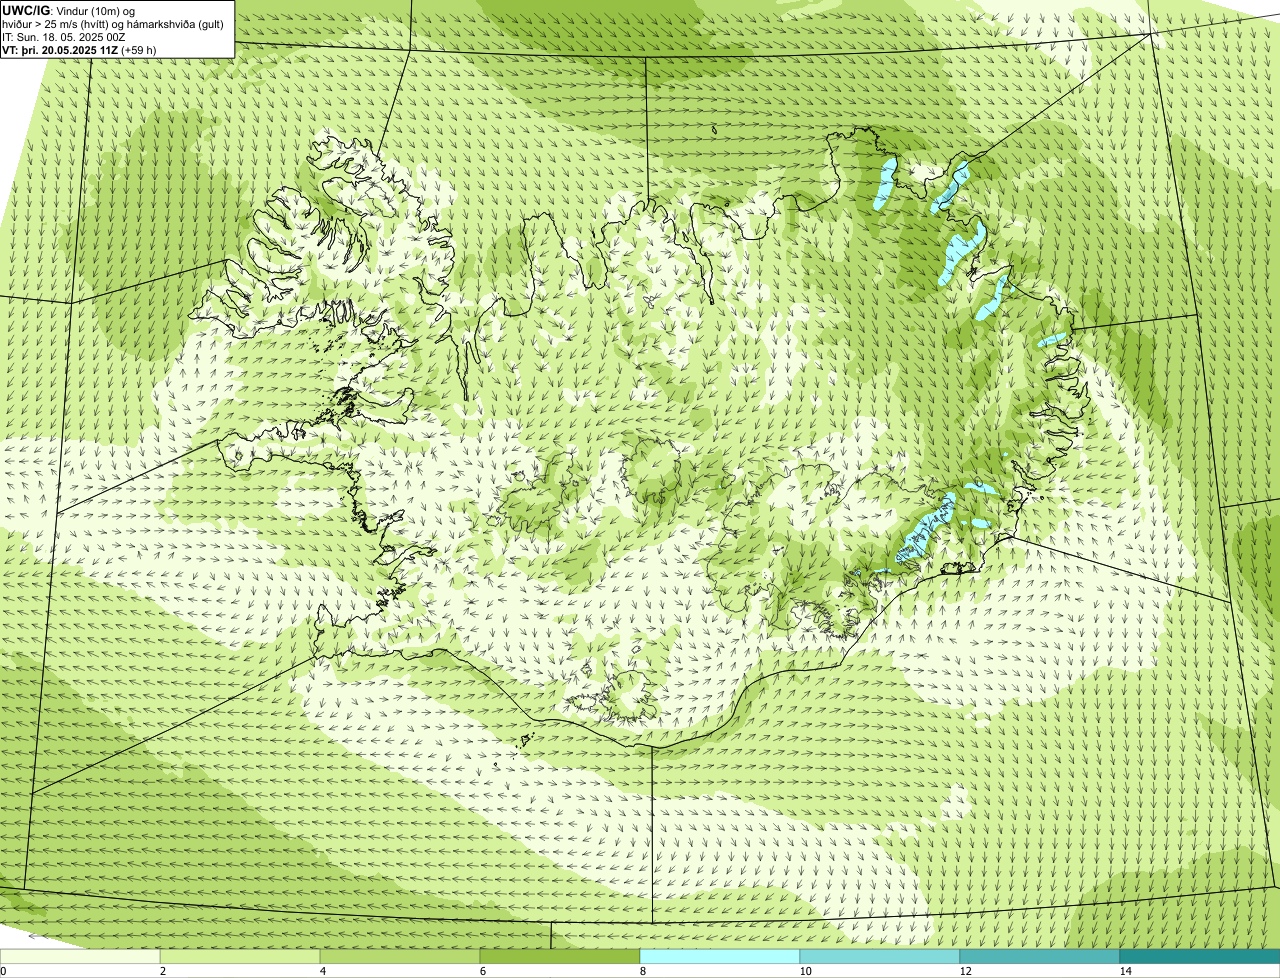Click the dark teal colorbar segment above 14

tap(1200, 956)
